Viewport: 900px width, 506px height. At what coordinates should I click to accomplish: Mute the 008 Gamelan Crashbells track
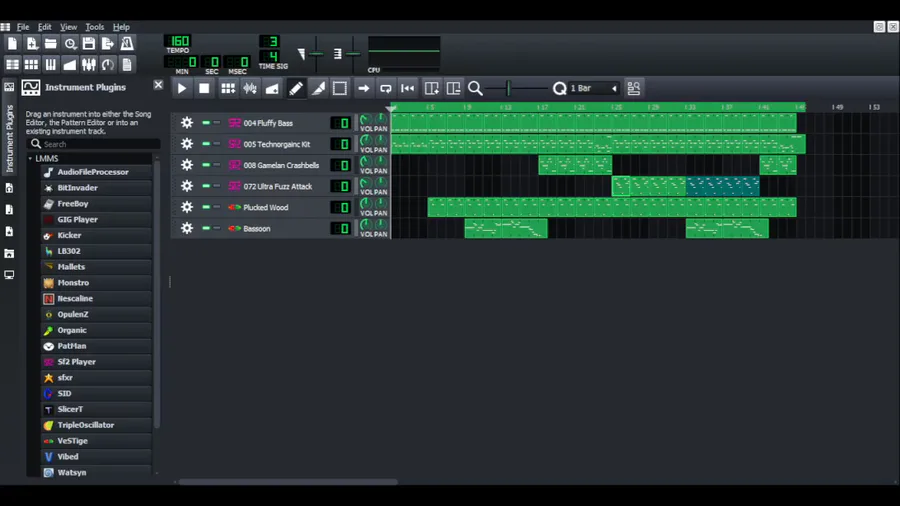coord(205,165)
